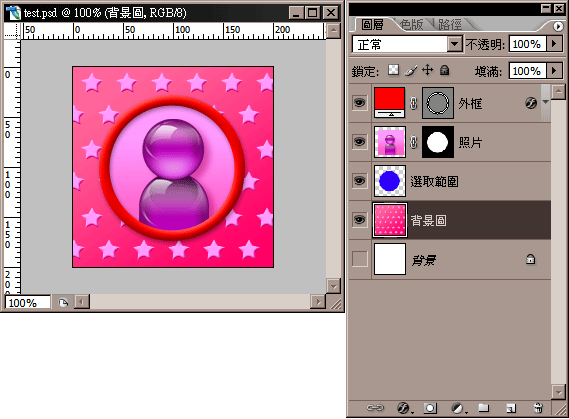The height and width of the screenshot is (419, 569).
Task: Click the link layers chain icon
Action: [375, 408]
